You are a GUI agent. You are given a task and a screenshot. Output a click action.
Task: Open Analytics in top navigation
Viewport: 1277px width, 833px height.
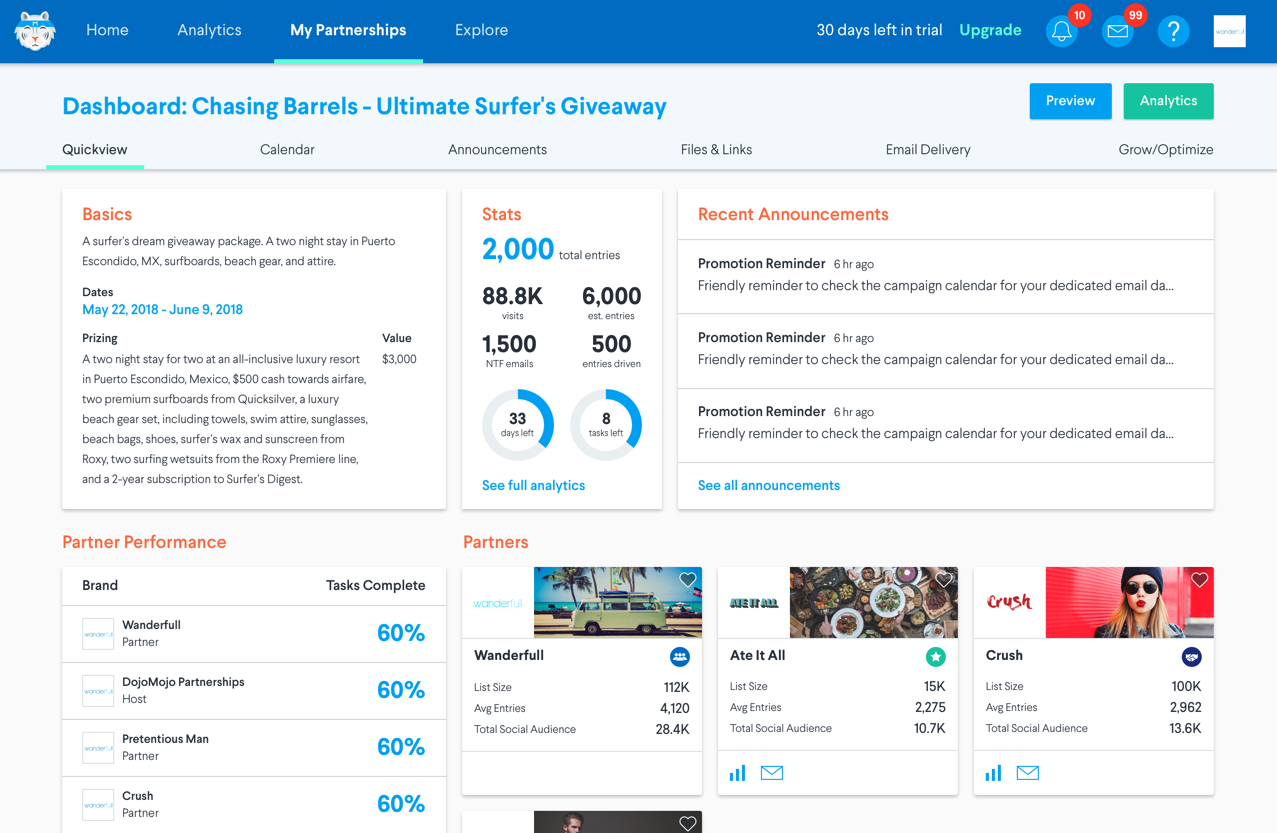[x=209, y=30]
